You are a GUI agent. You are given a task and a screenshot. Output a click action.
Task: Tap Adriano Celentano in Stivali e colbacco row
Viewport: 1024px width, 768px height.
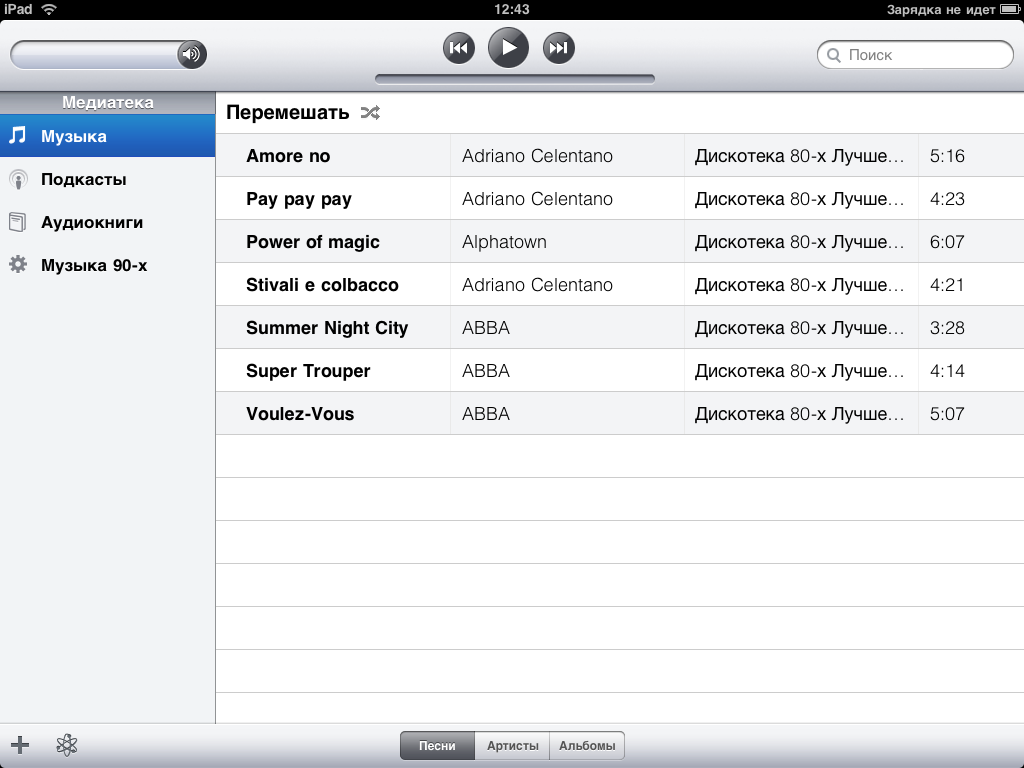coord(537,285)
